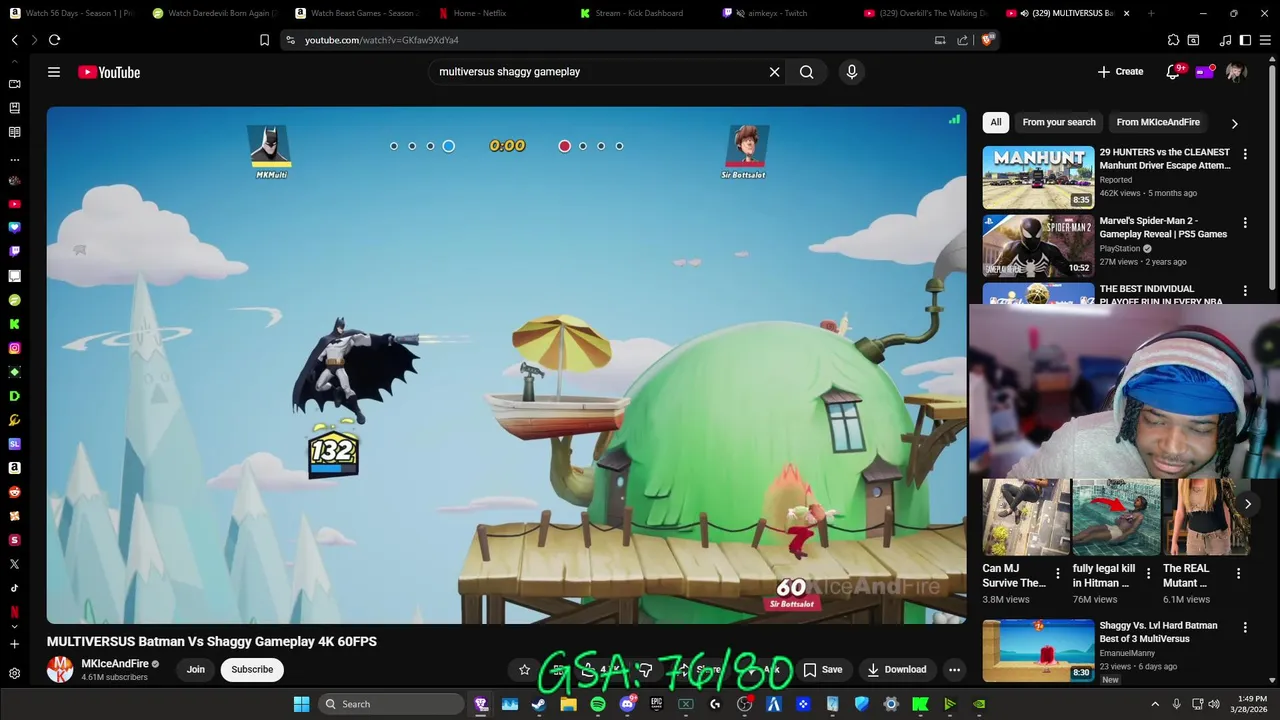Open the Windows Start menu
Viewport: 1280px width, 720px height.
[x=301, y=704]
